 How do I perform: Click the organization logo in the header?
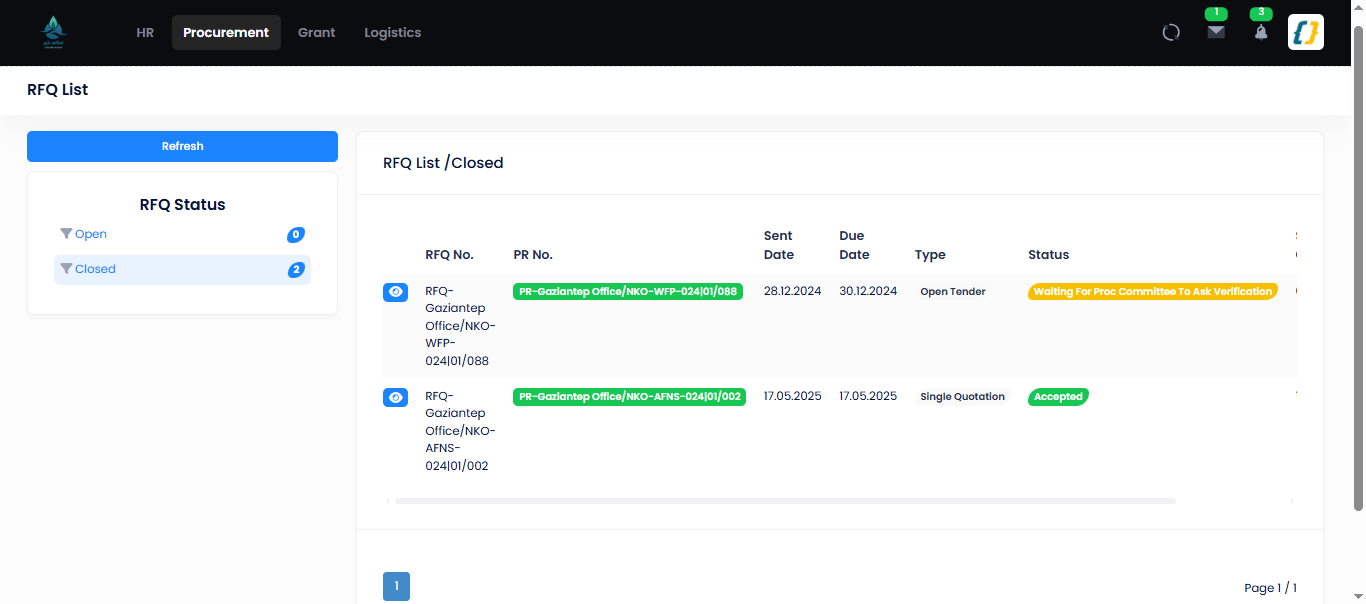[53, 32]
